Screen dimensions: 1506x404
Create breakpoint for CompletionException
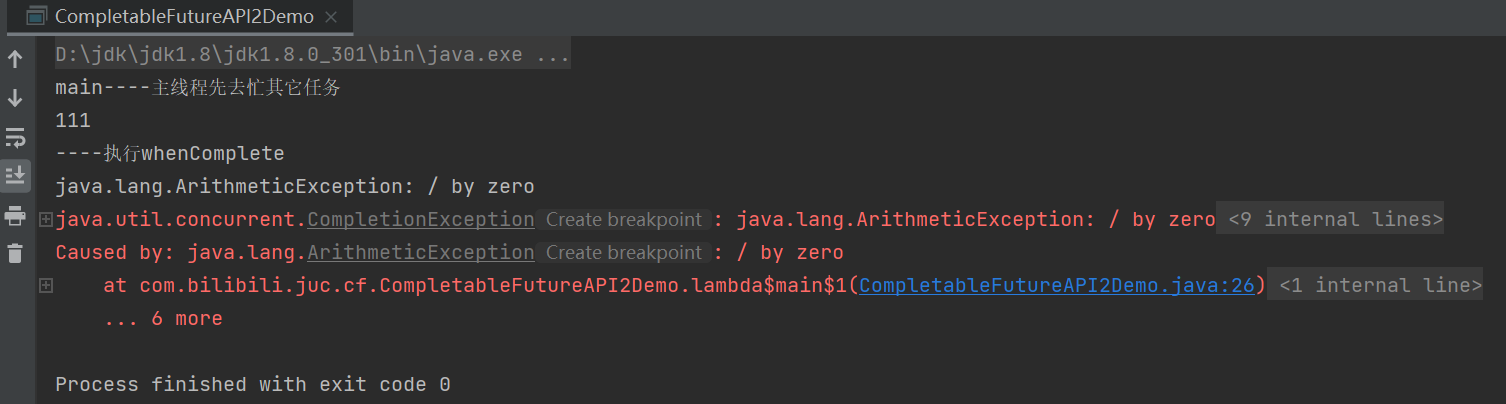(624, 220)
